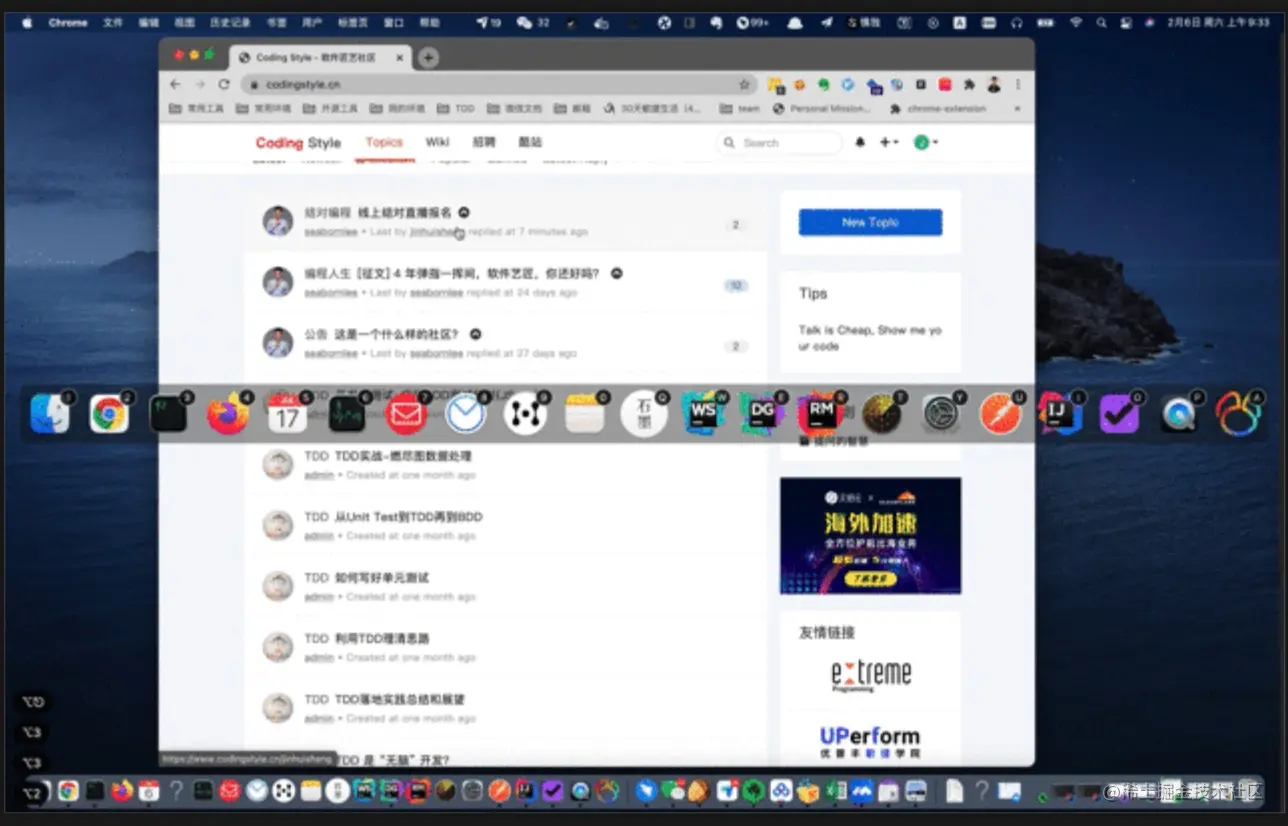Open the Personal Mission bookmark
The width and height of the screenshot is (1288, 826).
[x=822, y=108]
